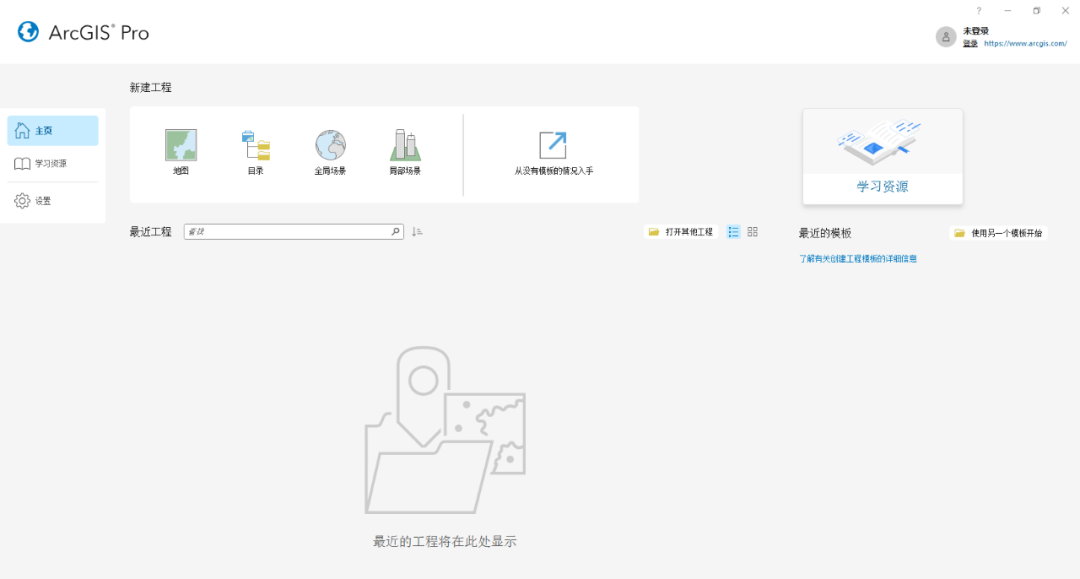Click the 使用另一个模板开始 button
Screen dimensions: 1080x579
(x=998, y=232)
